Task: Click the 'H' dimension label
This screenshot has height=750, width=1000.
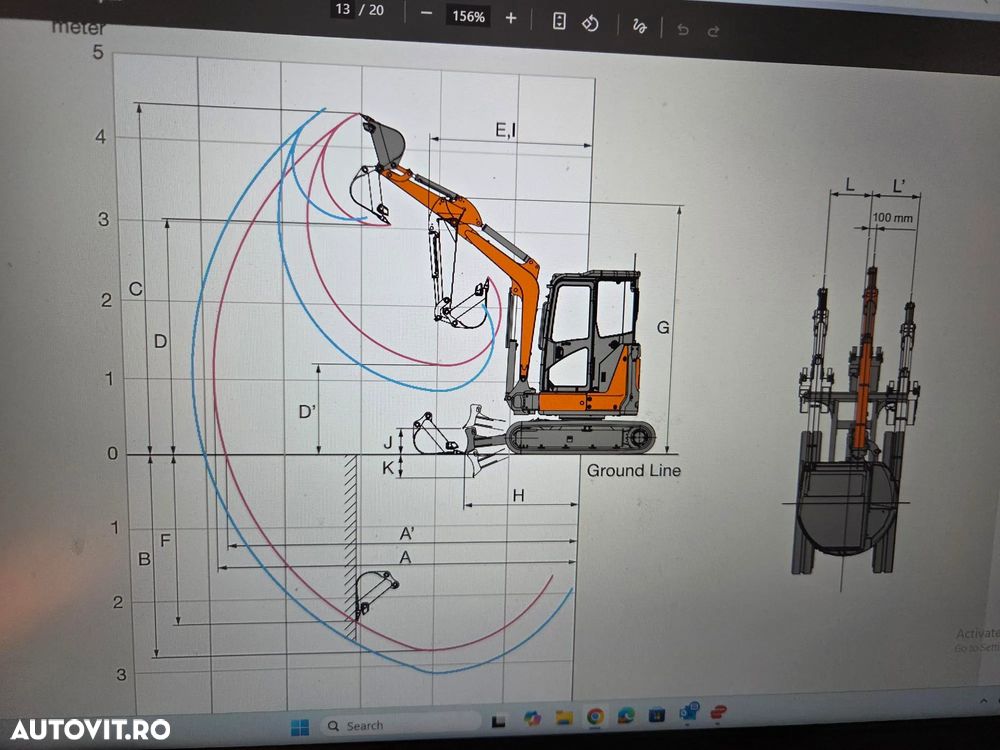Action: pos(518,496)
